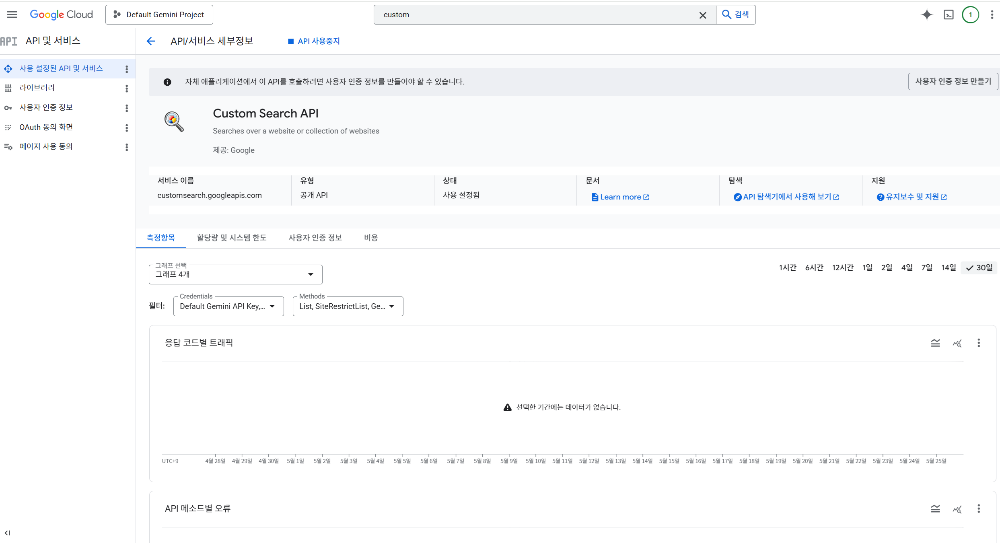
Task: Select the 1시간 time range
Action: 788,267
